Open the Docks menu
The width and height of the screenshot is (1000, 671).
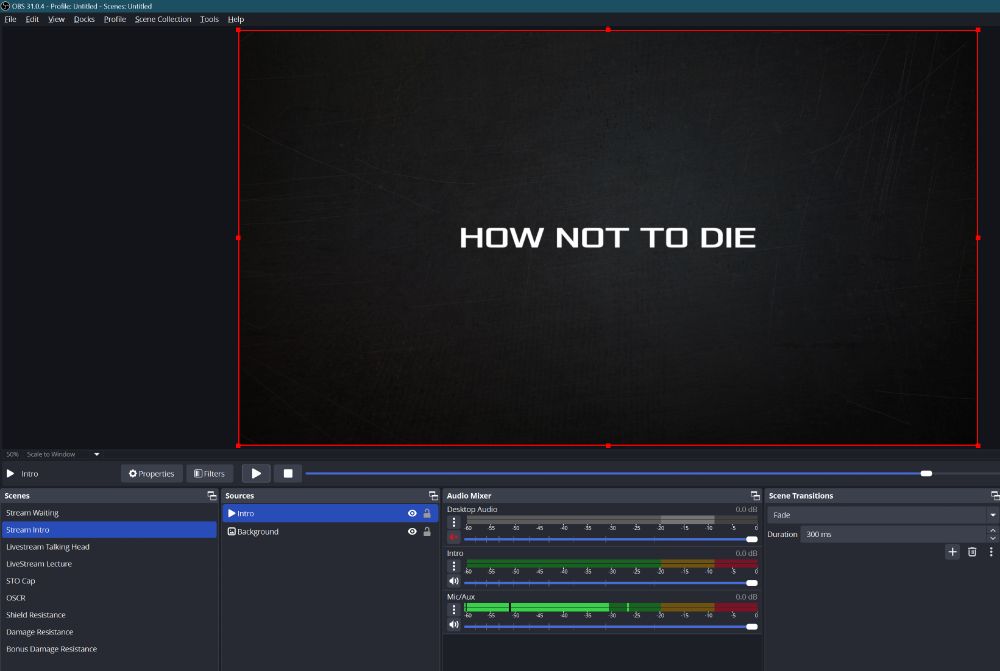[84, 19]
